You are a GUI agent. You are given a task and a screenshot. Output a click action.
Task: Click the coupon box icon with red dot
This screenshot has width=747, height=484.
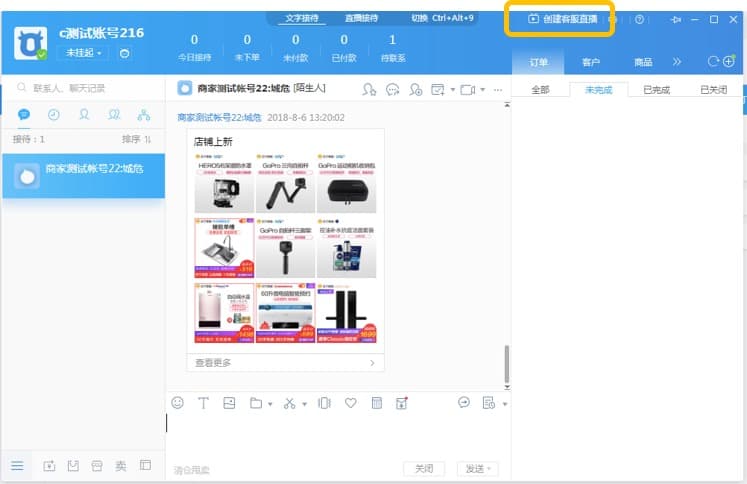point(402,403)
